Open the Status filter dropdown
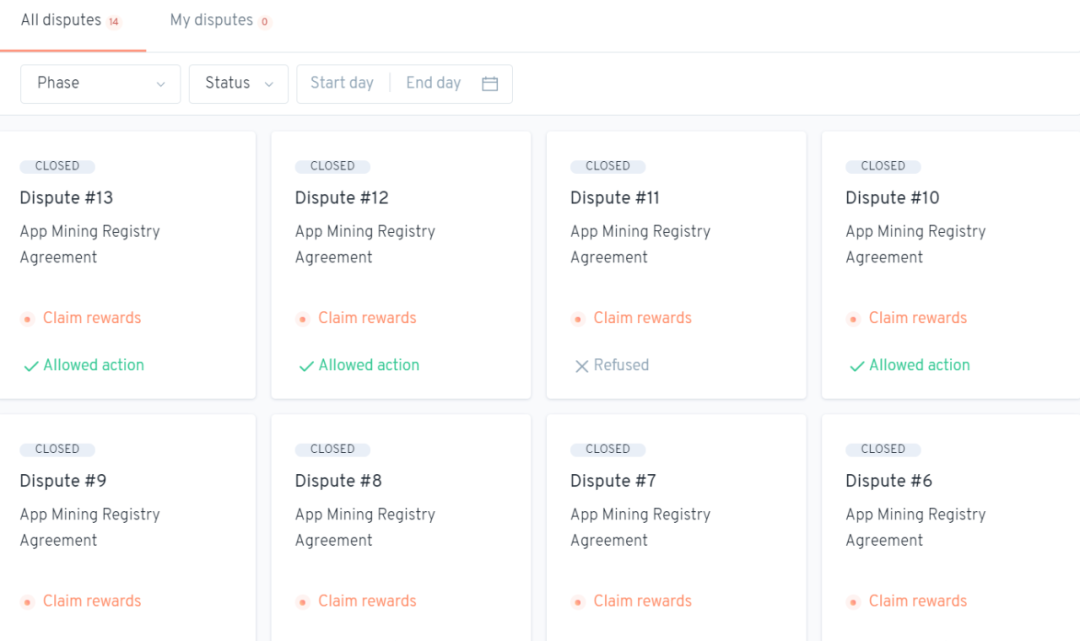The width and height of the screenshot is (1080, 641). tap(238, 84)
